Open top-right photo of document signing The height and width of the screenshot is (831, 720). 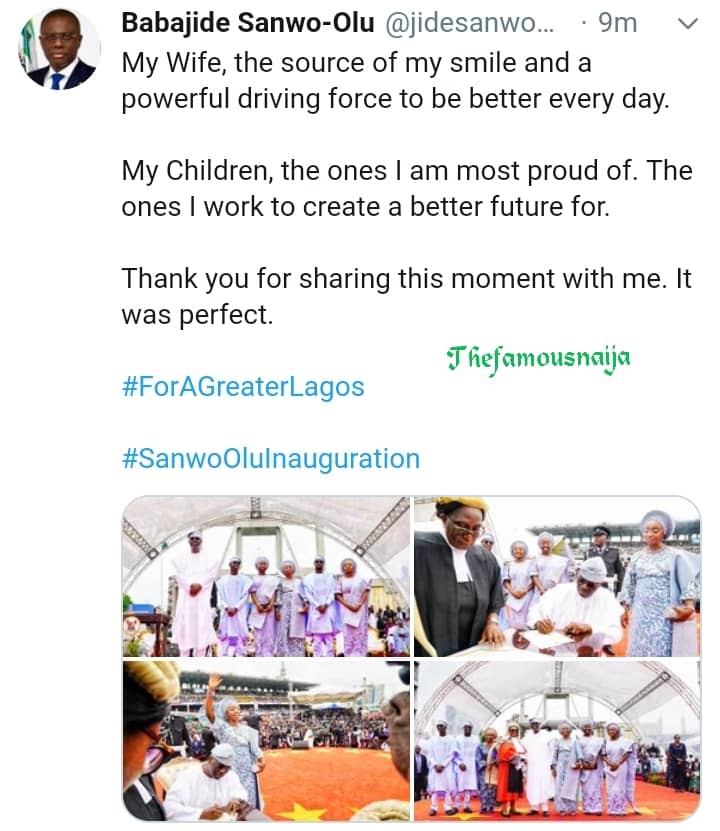click(x=557, y=575)
